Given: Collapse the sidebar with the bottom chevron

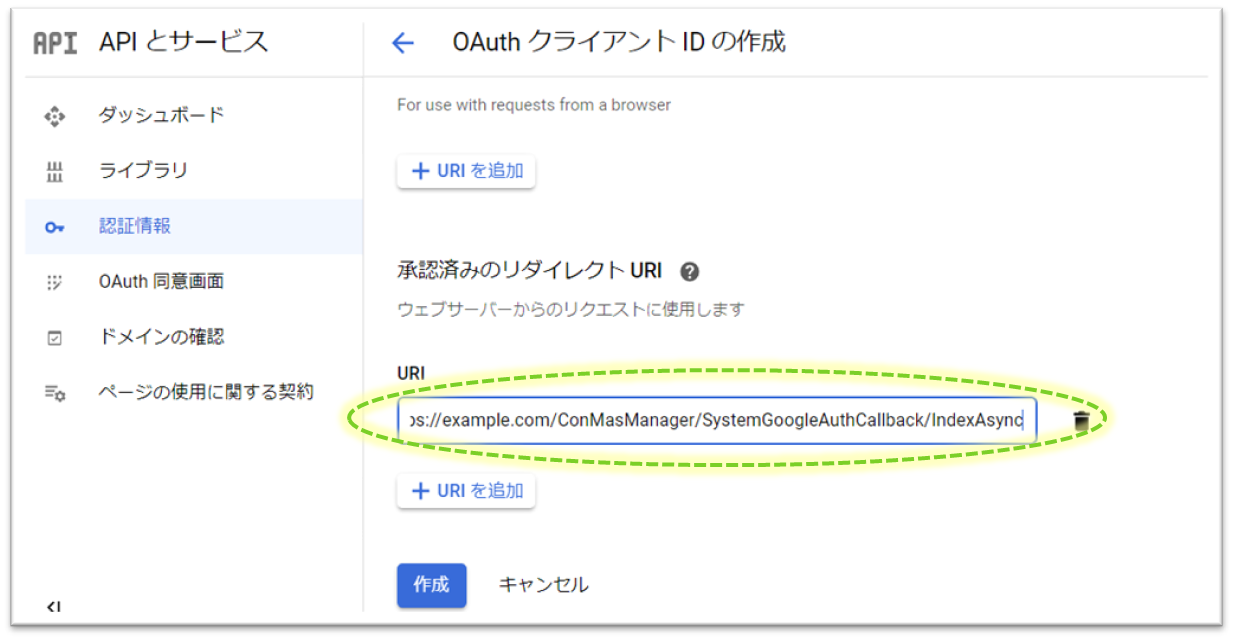Looking at the screenshot, I should (55, 606).
